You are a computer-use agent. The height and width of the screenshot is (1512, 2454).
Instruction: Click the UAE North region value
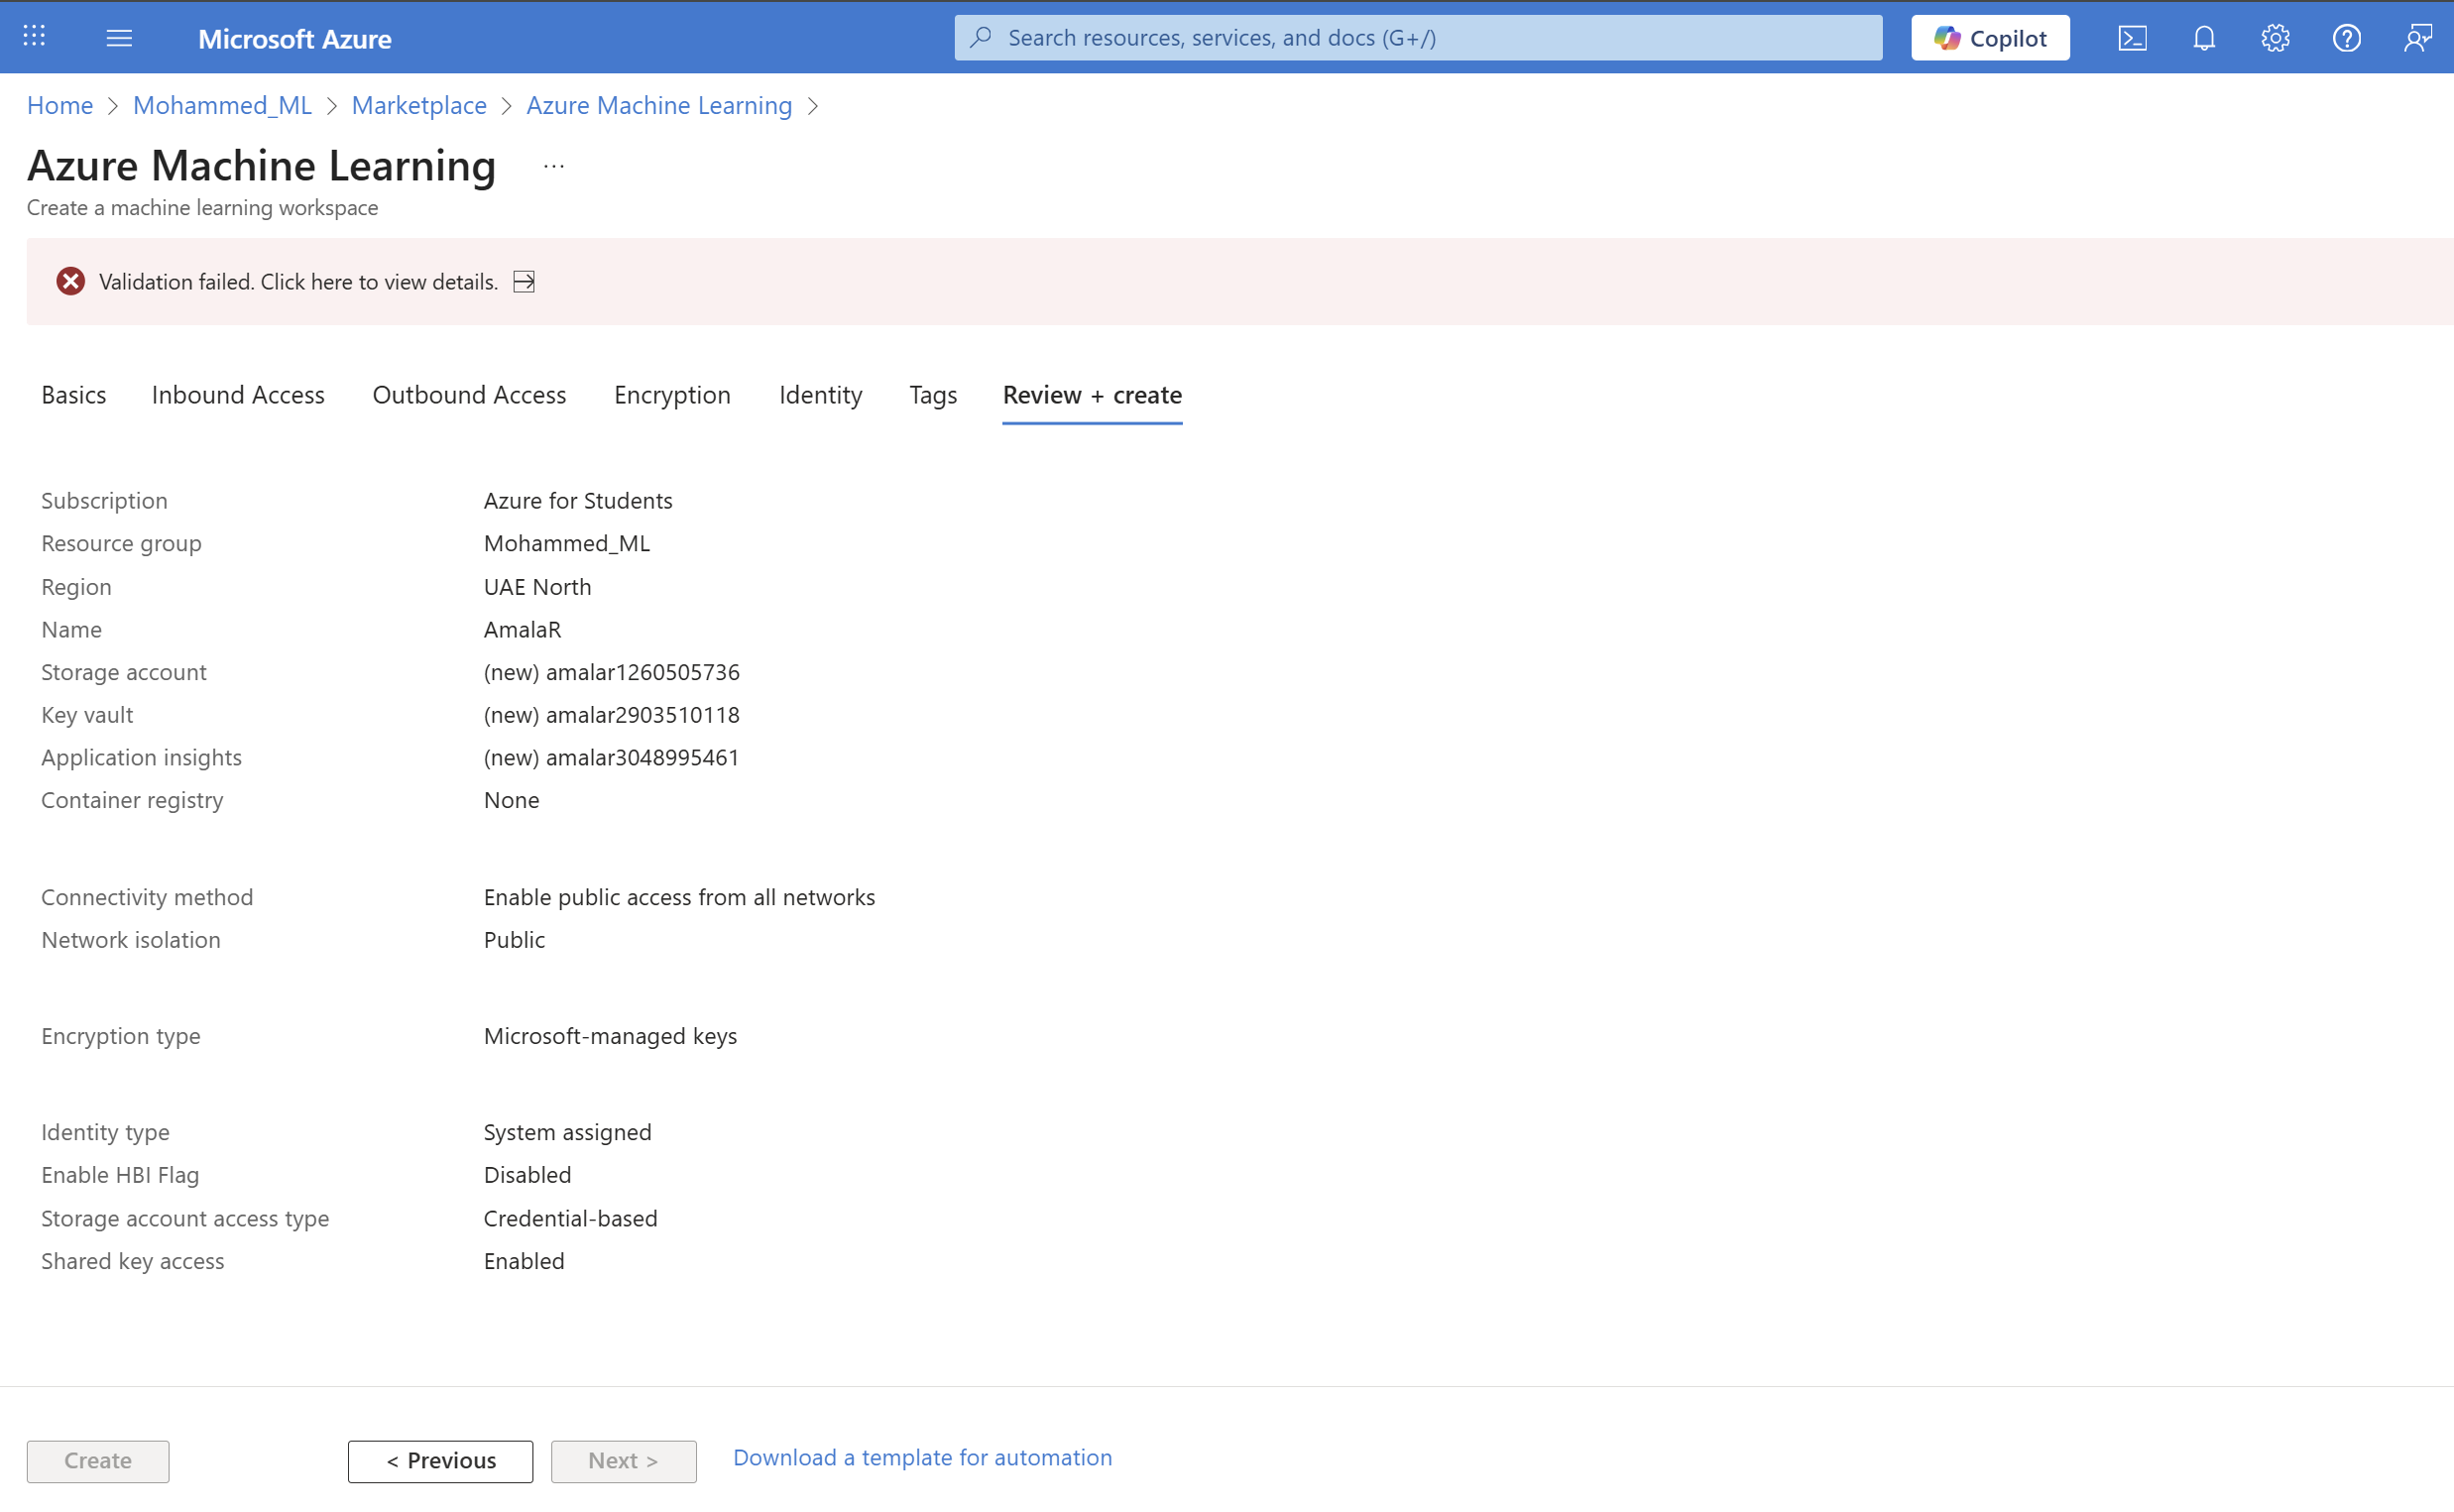coord(537,587)
